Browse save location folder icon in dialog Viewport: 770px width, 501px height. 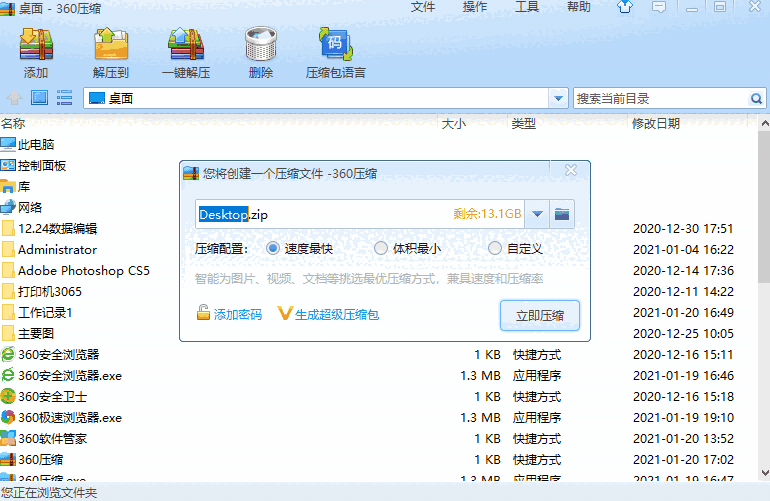pyautogui.click(x=562, y=214)
